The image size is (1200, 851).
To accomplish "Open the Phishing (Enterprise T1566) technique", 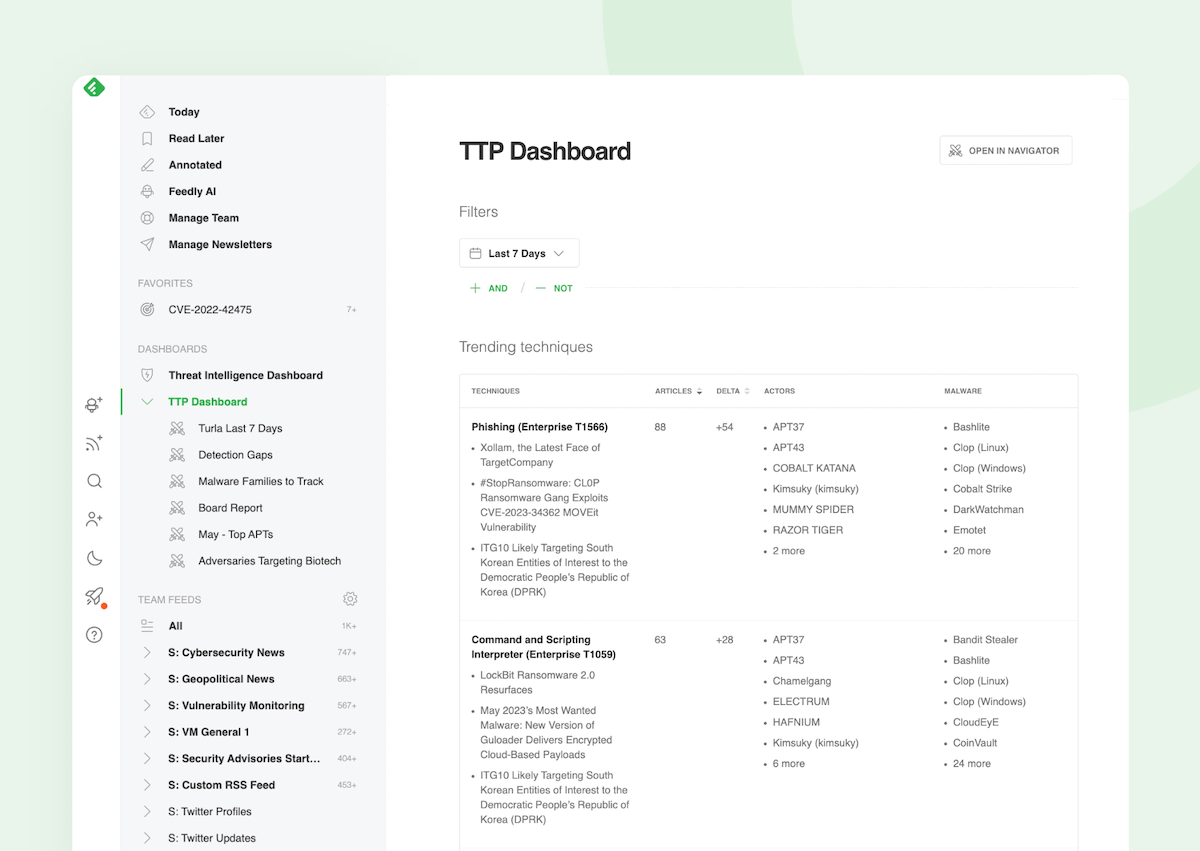I will [x=539, y=426].
